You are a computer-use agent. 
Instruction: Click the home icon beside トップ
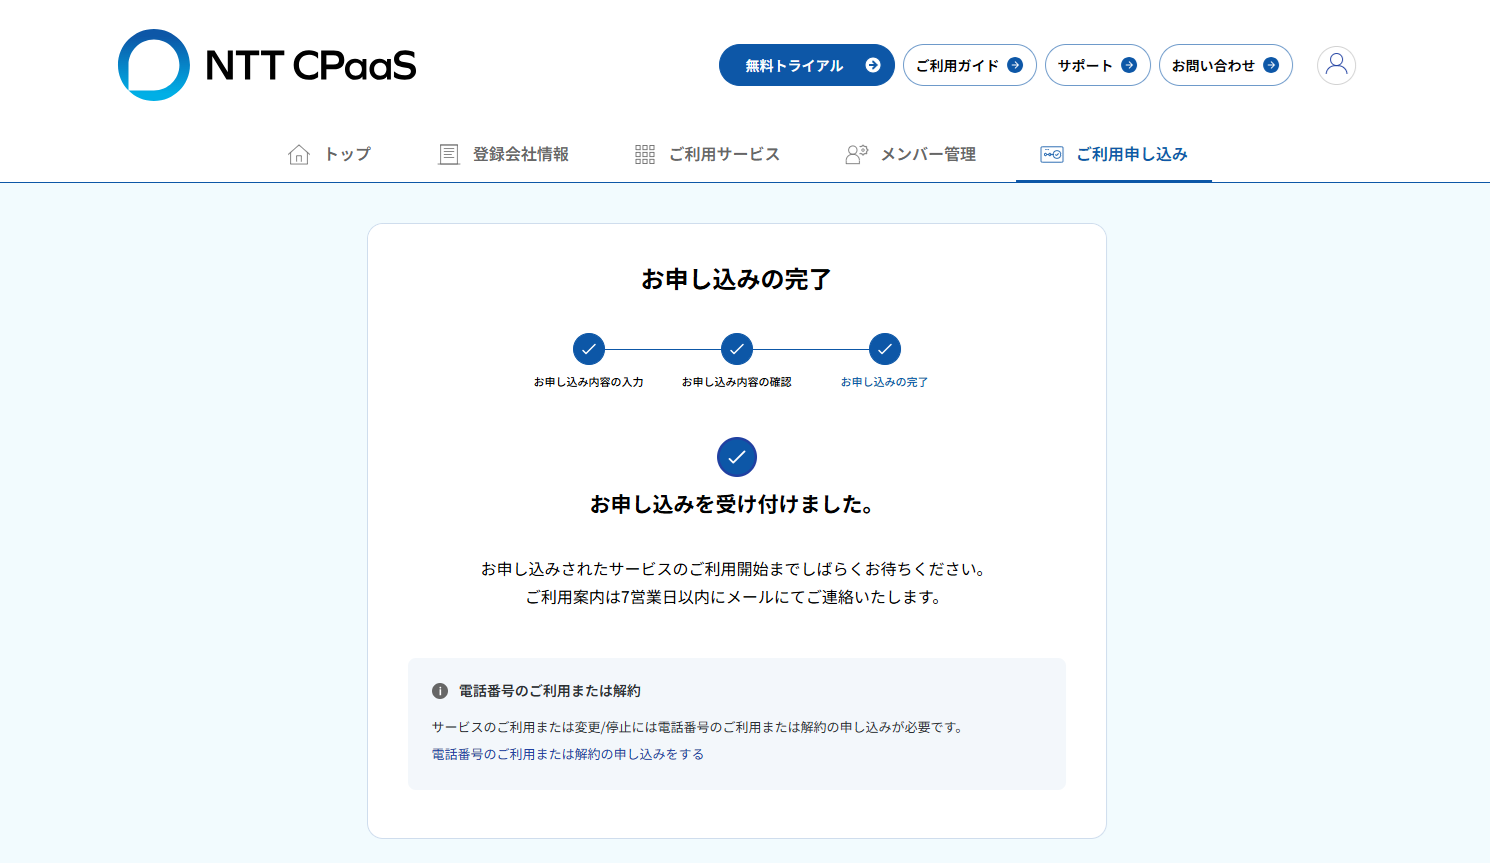click(x=299, y=154)
